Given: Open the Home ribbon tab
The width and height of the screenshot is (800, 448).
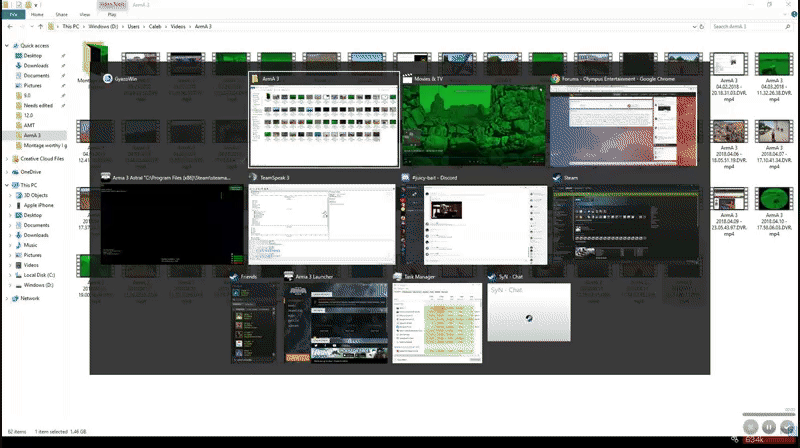Looking at the screenshot, I should click(37, 15).
